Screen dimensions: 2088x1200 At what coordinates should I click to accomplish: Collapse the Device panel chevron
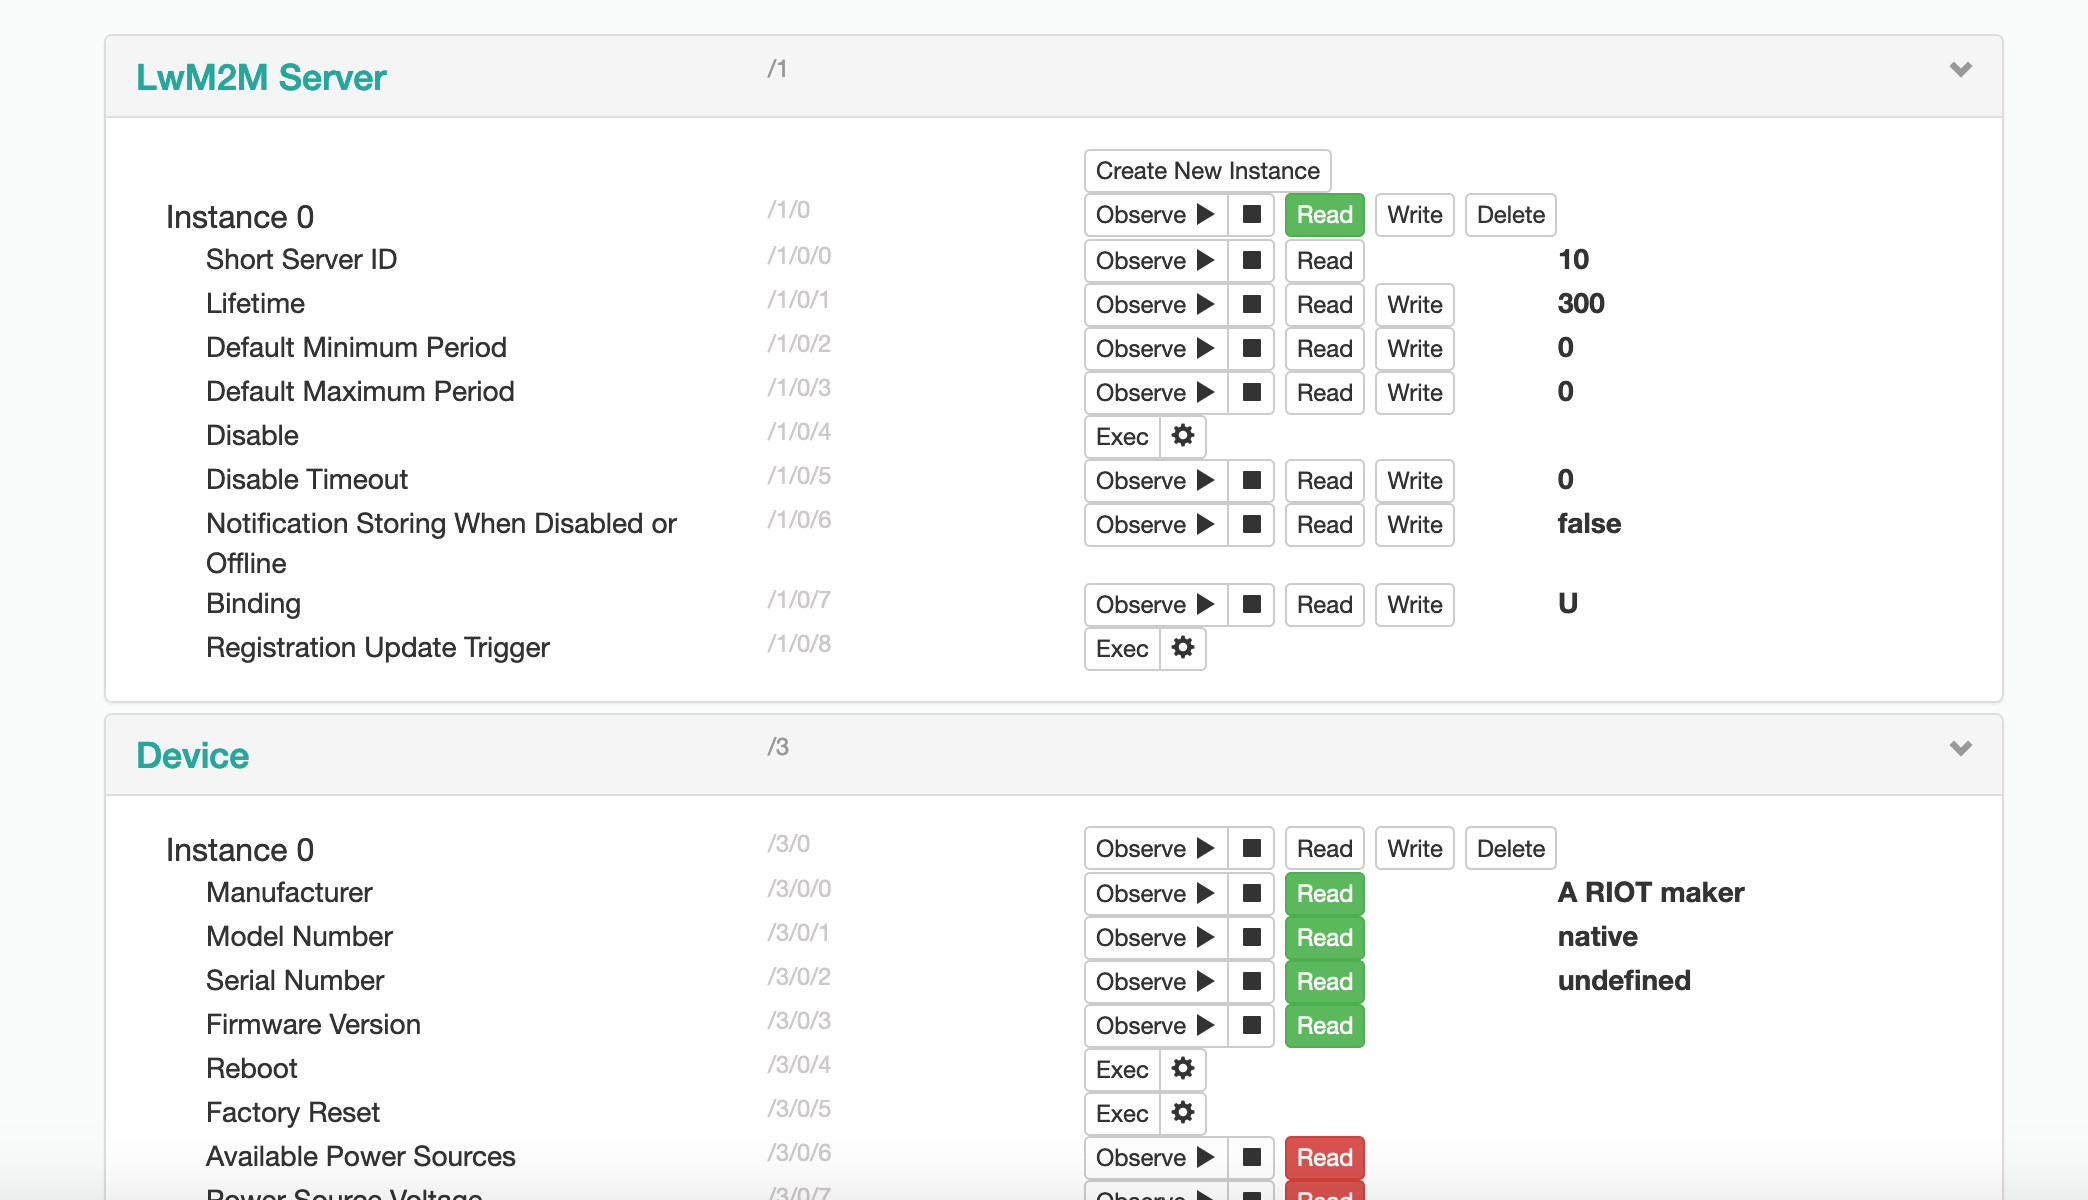pyautogui.click(x=1960, y=748)
